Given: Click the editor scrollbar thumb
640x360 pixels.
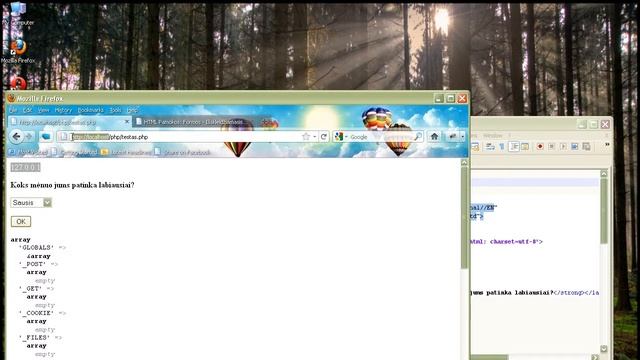Looking at the screenshot, I should pyautogui.click(x=604, y=211).
